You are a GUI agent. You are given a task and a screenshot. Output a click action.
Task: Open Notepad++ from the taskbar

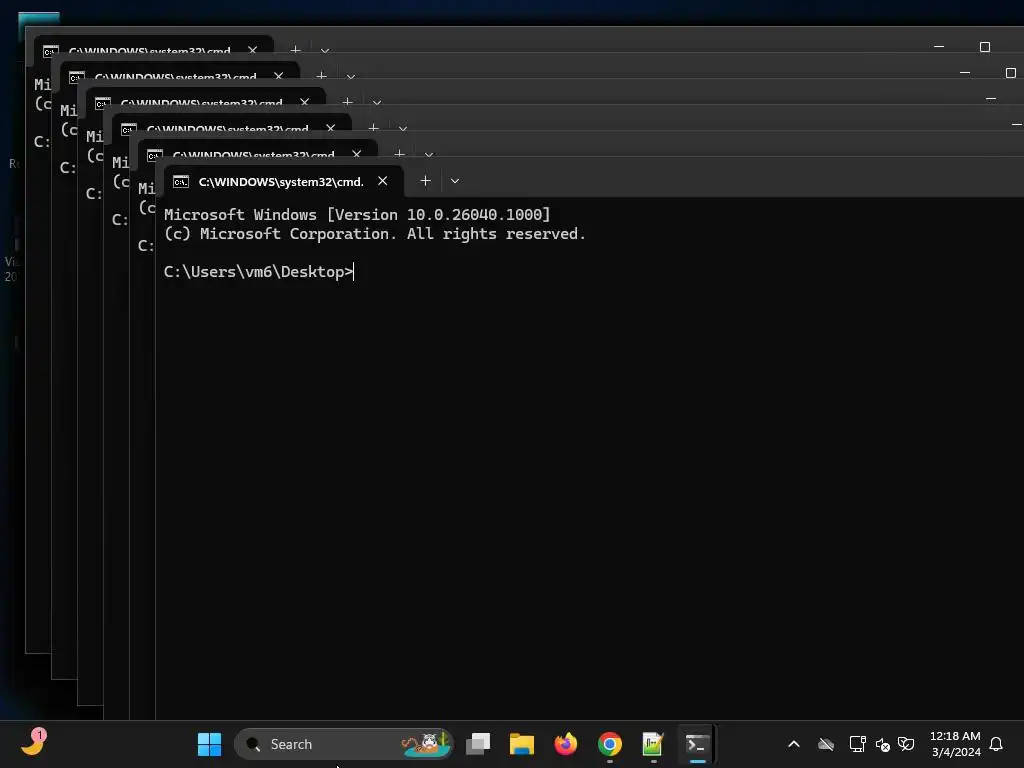653,744
